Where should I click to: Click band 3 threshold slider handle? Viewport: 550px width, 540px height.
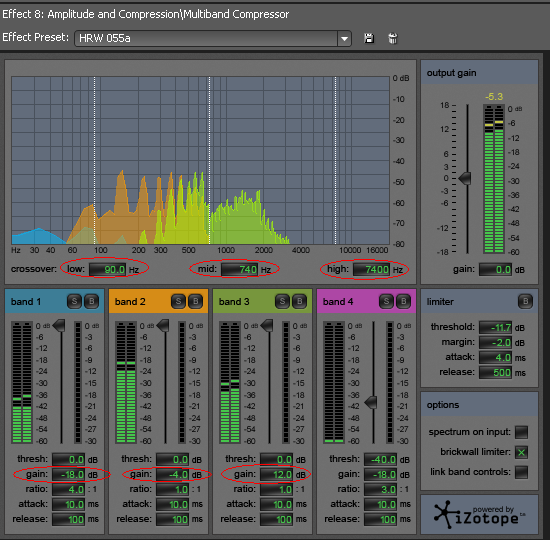(267, 326)
